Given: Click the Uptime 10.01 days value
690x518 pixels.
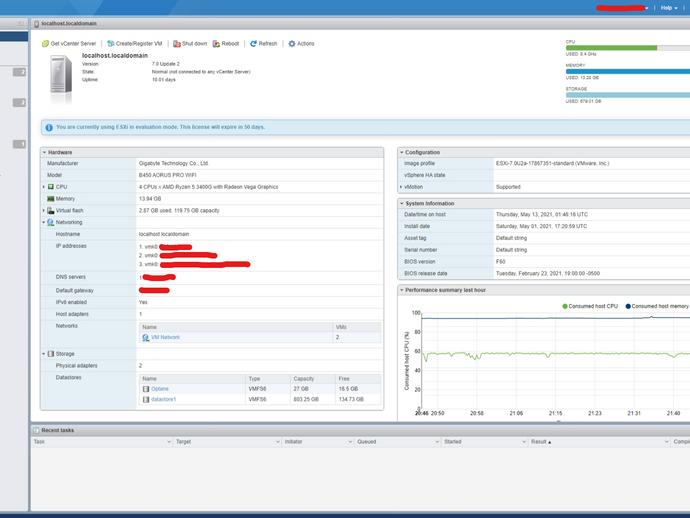Looking at the screenshot, I should click(164, 80).
